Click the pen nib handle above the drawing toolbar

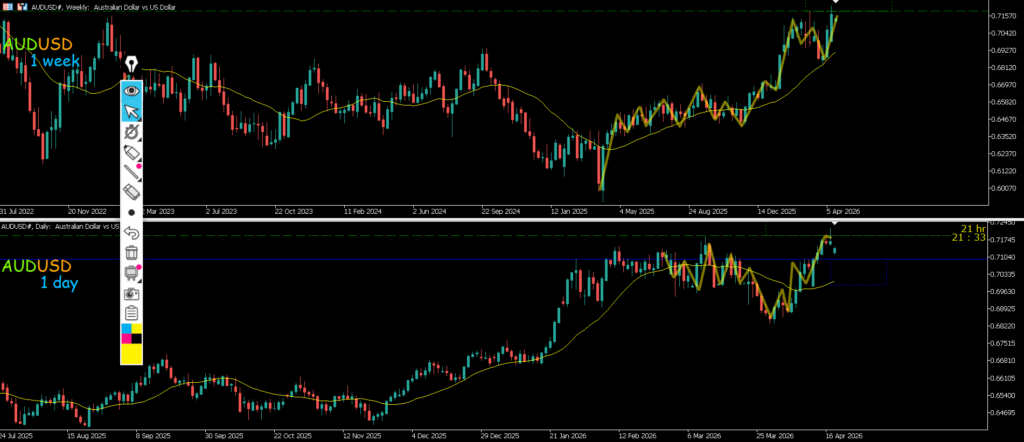coord(132,66)
